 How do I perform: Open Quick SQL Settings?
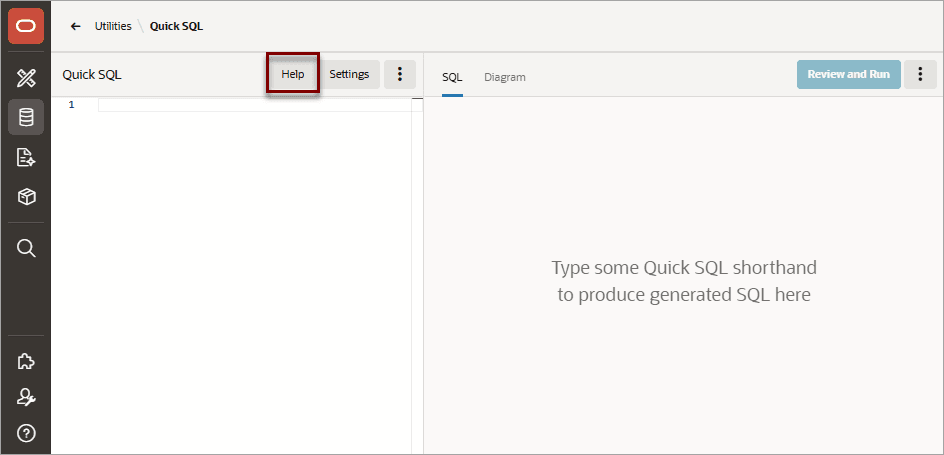click(x=349, y=75)
